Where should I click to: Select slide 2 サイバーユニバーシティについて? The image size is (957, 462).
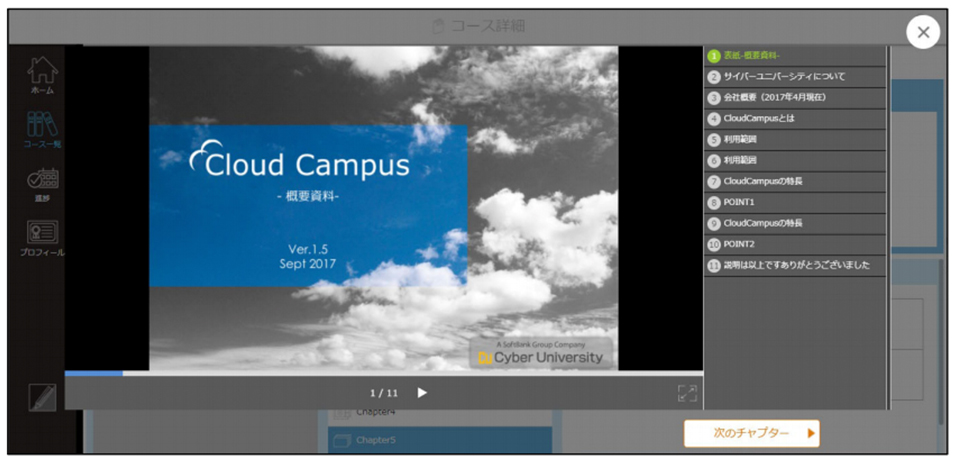coord(795,77)
